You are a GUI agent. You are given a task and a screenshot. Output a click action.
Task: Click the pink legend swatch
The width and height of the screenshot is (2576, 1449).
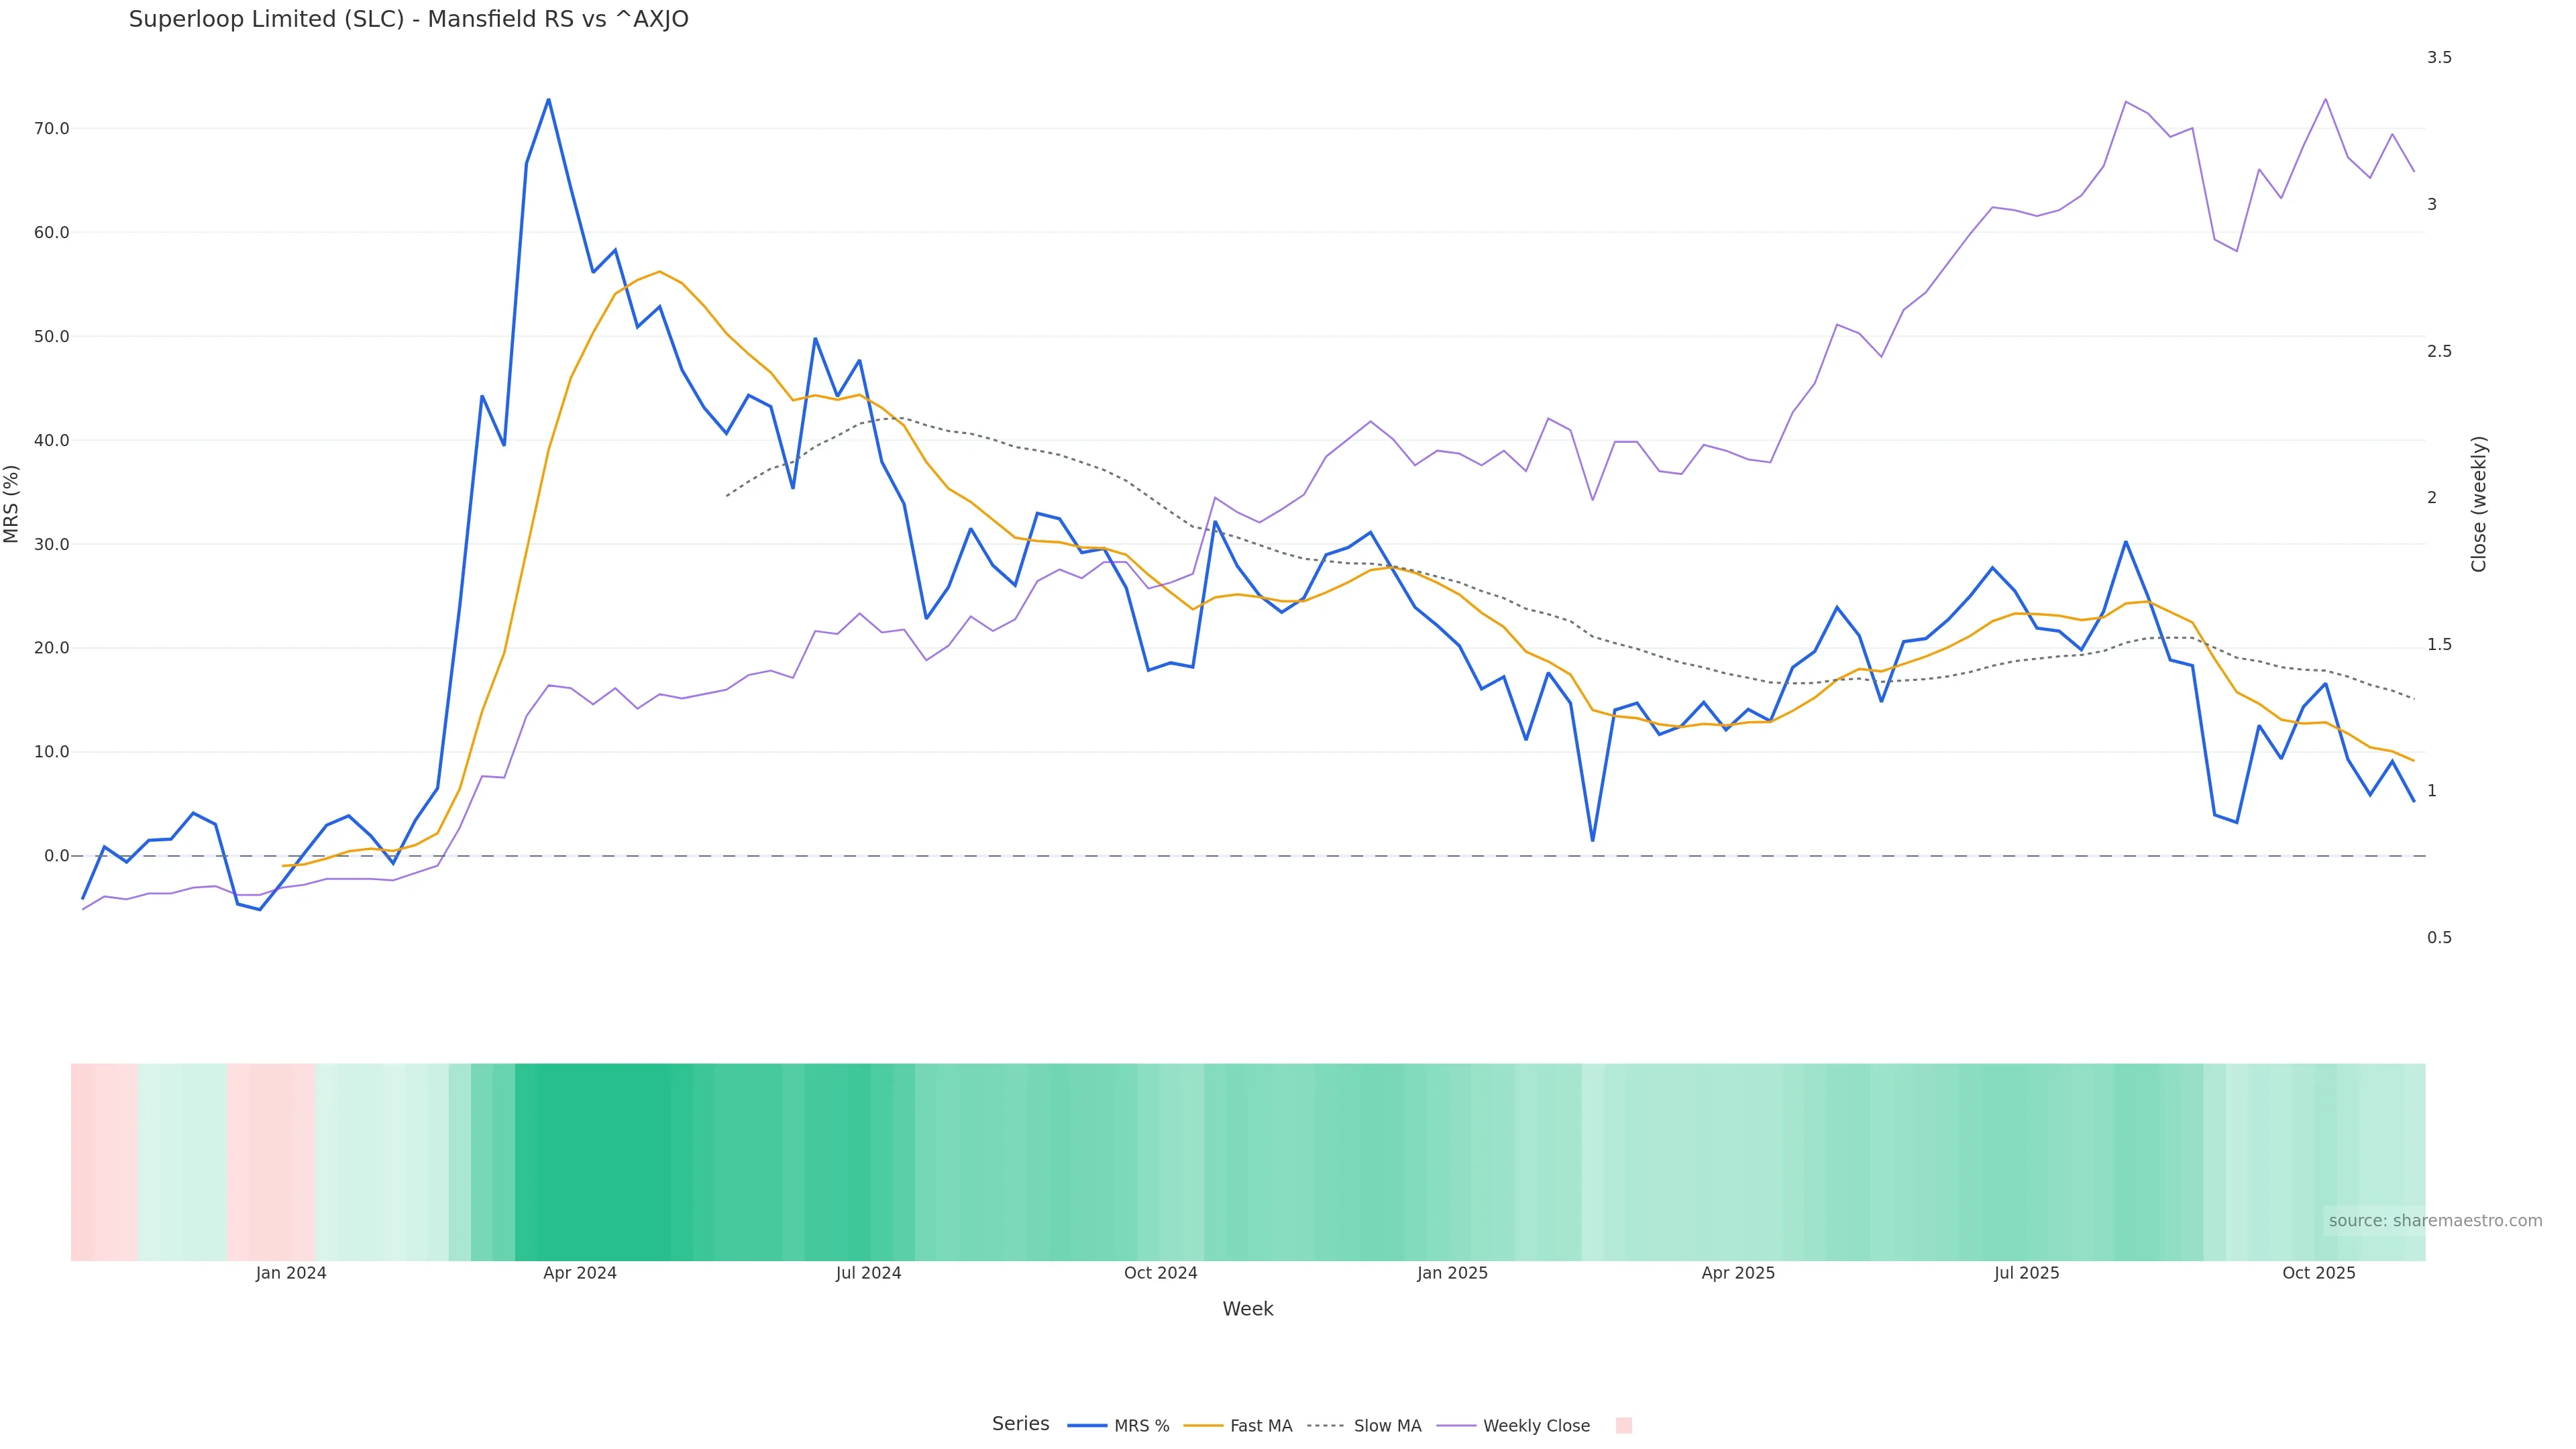(x=1623, y=1426)
